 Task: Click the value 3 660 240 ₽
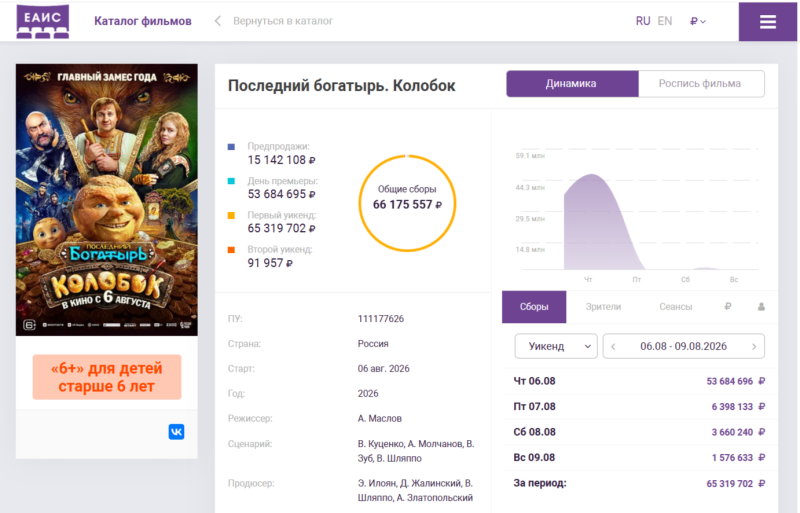(738, 432)
